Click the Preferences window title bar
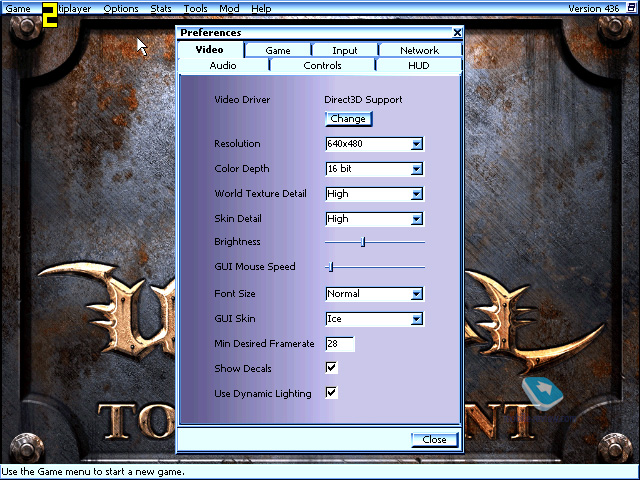 click(x=320, y=33)
